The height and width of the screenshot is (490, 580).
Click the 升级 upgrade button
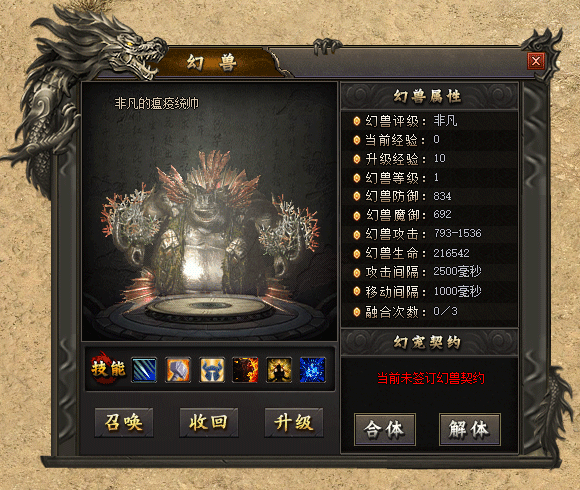click(294, 423)
